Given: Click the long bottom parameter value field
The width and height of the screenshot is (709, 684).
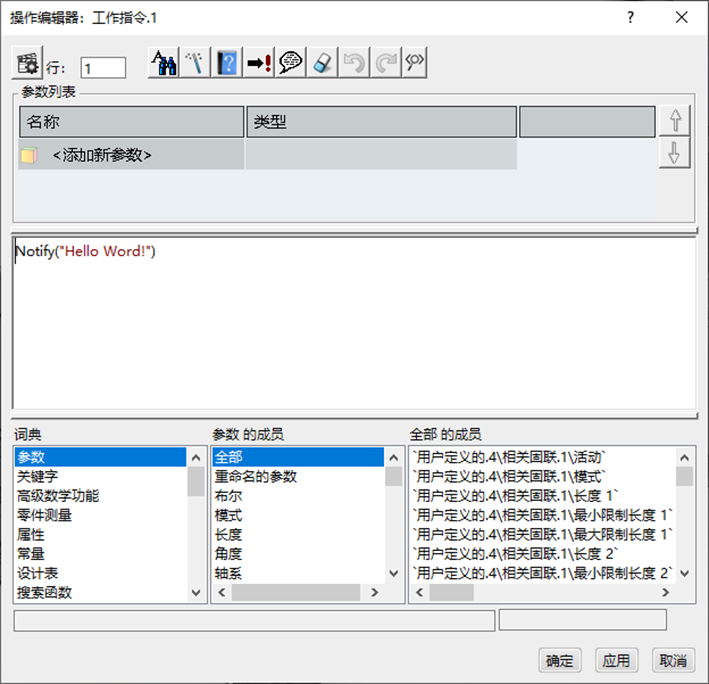Looking at the screenshot, I should pos(254,620).
